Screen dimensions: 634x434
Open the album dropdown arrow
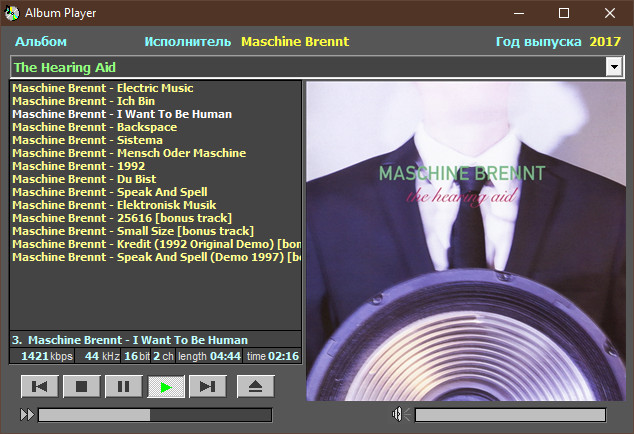point(614,67)
